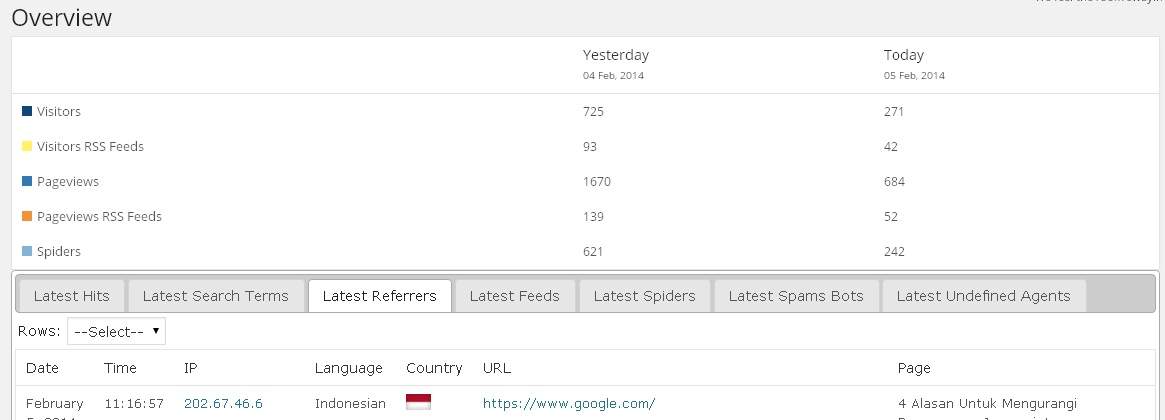
Task: Click the URL column header
Action: [497, 368]
